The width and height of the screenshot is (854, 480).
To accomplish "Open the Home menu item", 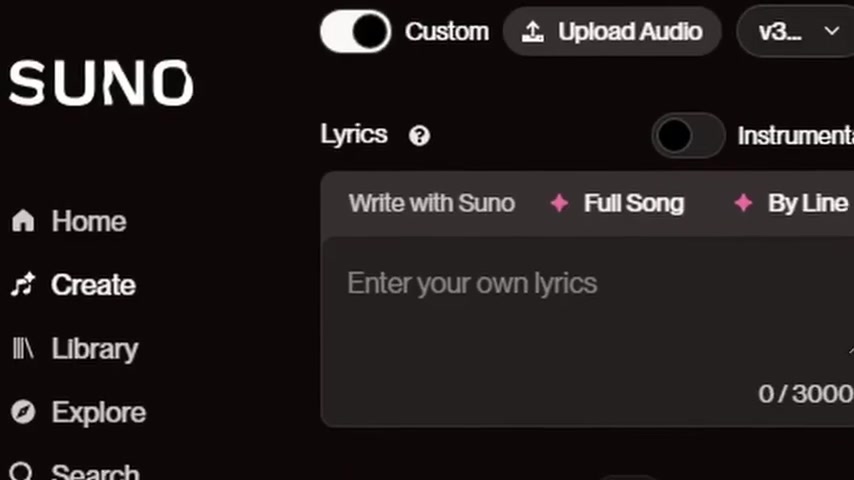I will click(69, 221).
